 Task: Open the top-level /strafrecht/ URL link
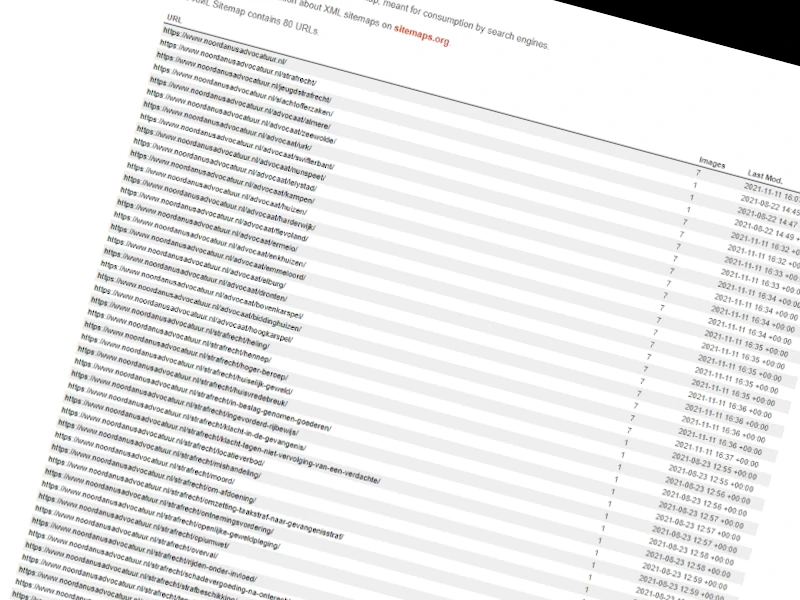[238, 62]
